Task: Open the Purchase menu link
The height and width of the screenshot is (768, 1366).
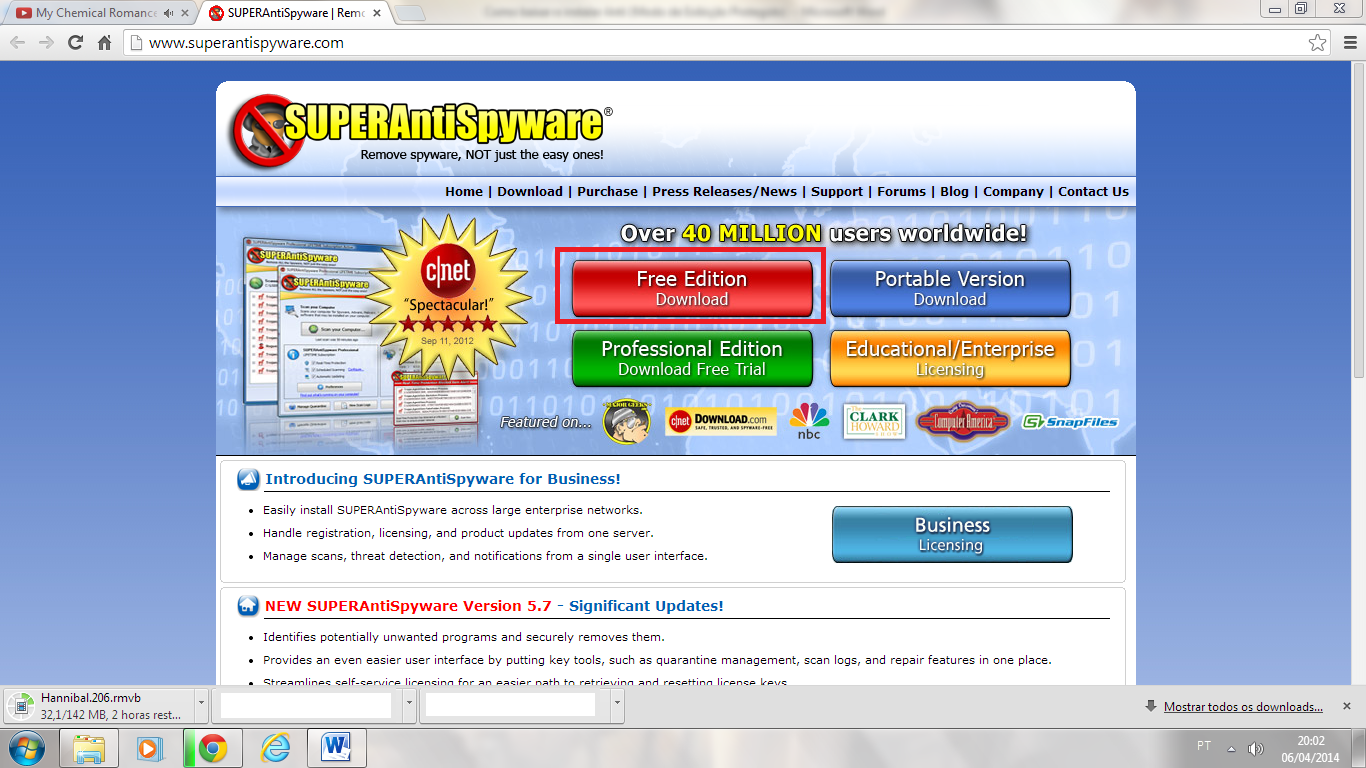Action: 607,191
